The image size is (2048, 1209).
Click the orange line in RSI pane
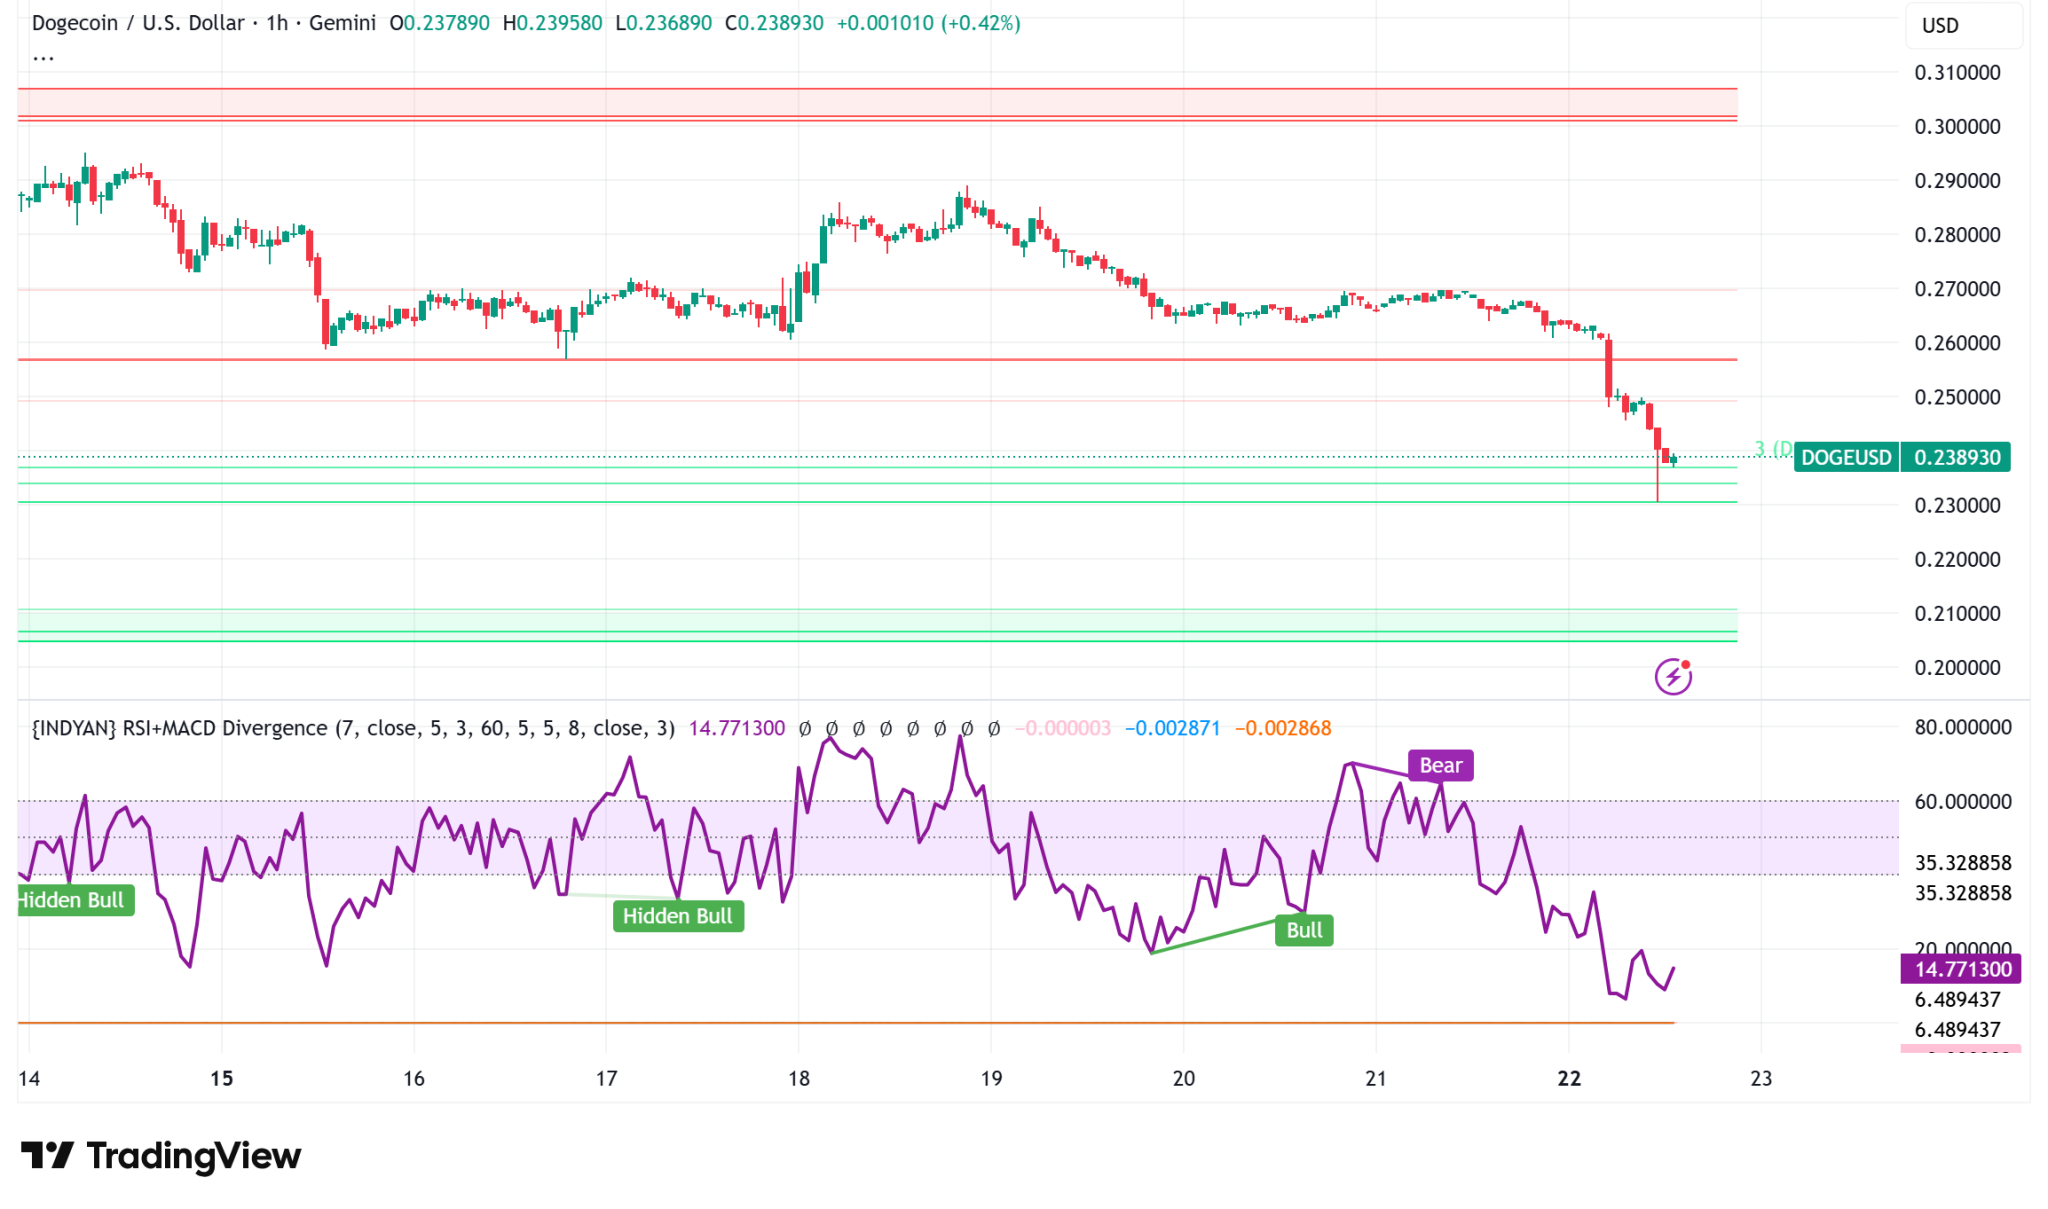(800, 1023)
